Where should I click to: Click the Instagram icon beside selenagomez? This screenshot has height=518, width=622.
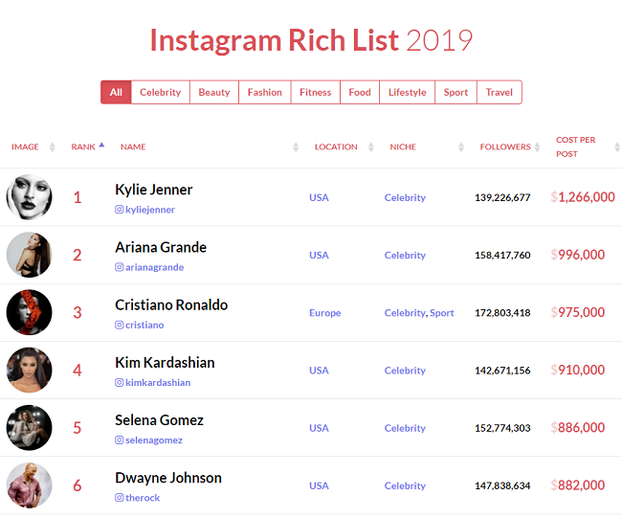(119, 440)
